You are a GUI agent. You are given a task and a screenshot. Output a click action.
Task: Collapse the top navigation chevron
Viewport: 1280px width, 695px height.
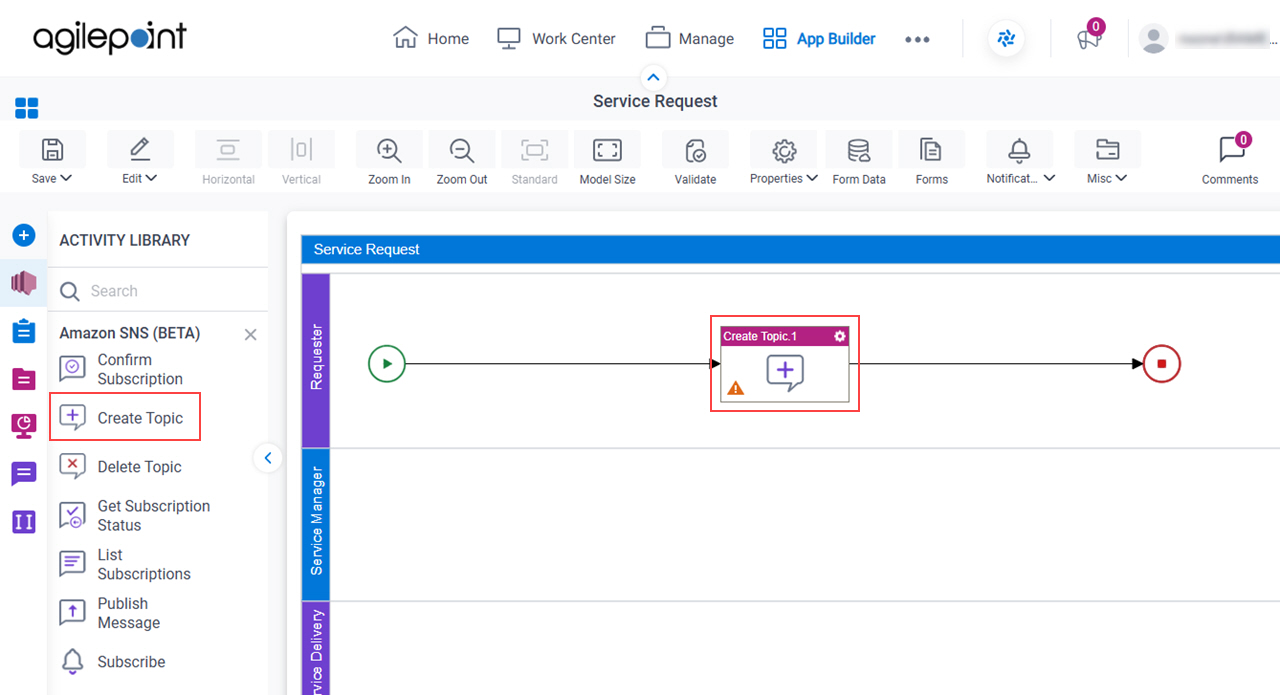click(653, 77)
